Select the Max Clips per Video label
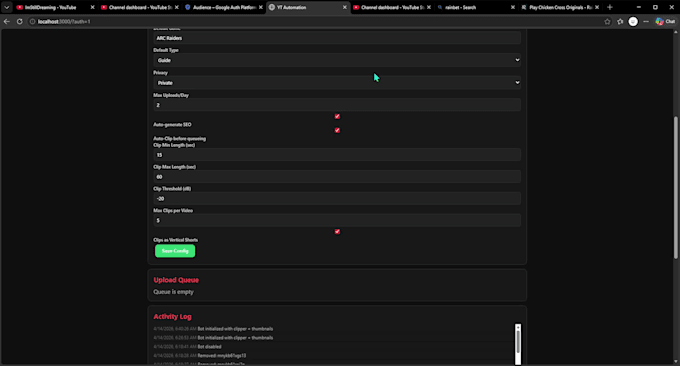680x366 pixels. click(x=173, y=210)
